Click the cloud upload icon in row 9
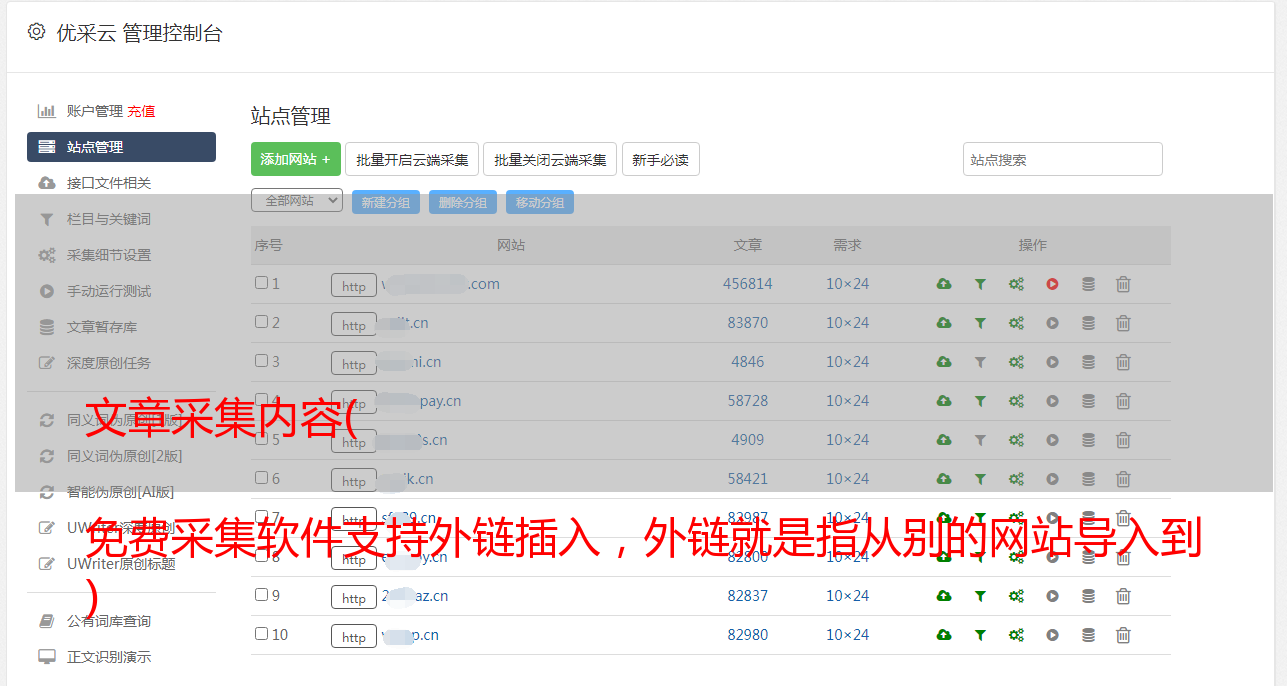1287x686 pixels. (x=943, y=596)
